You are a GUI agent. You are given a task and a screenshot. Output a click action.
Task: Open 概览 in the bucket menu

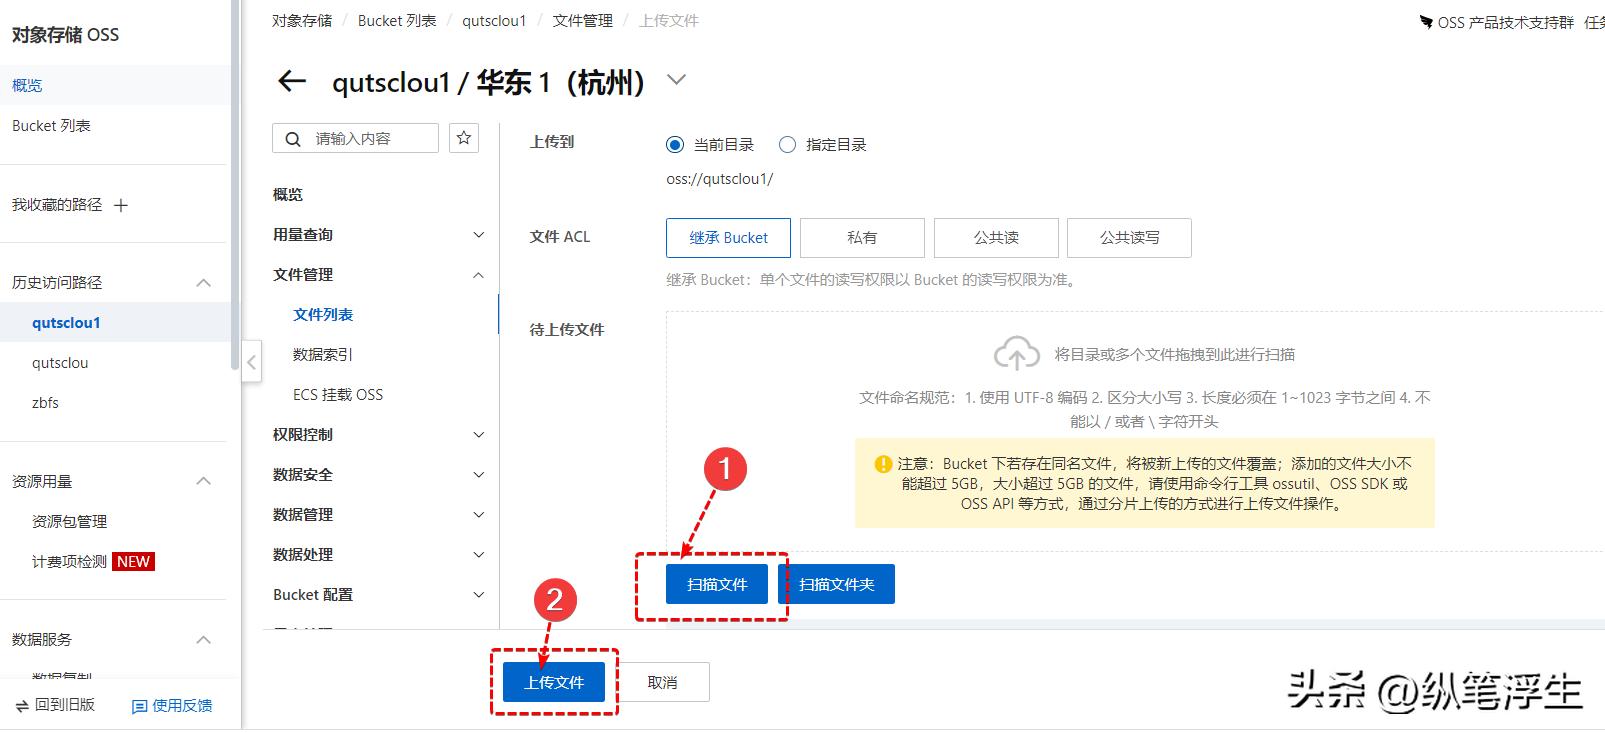point(288,195)
